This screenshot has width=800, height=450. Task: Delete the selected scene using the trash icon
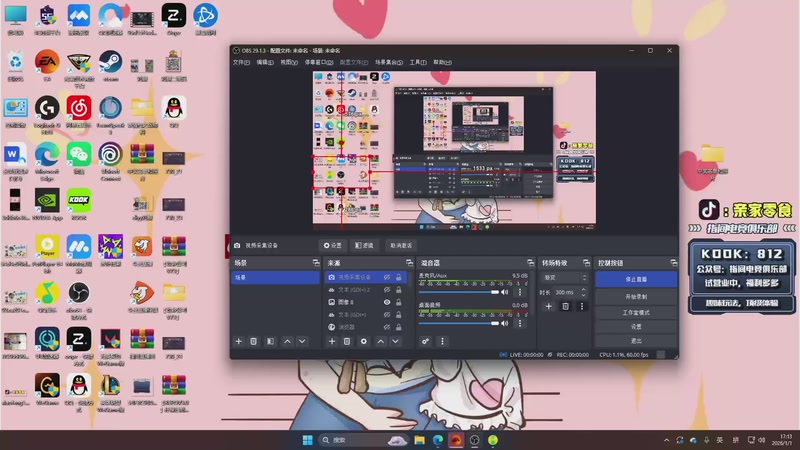click(254, 341)
